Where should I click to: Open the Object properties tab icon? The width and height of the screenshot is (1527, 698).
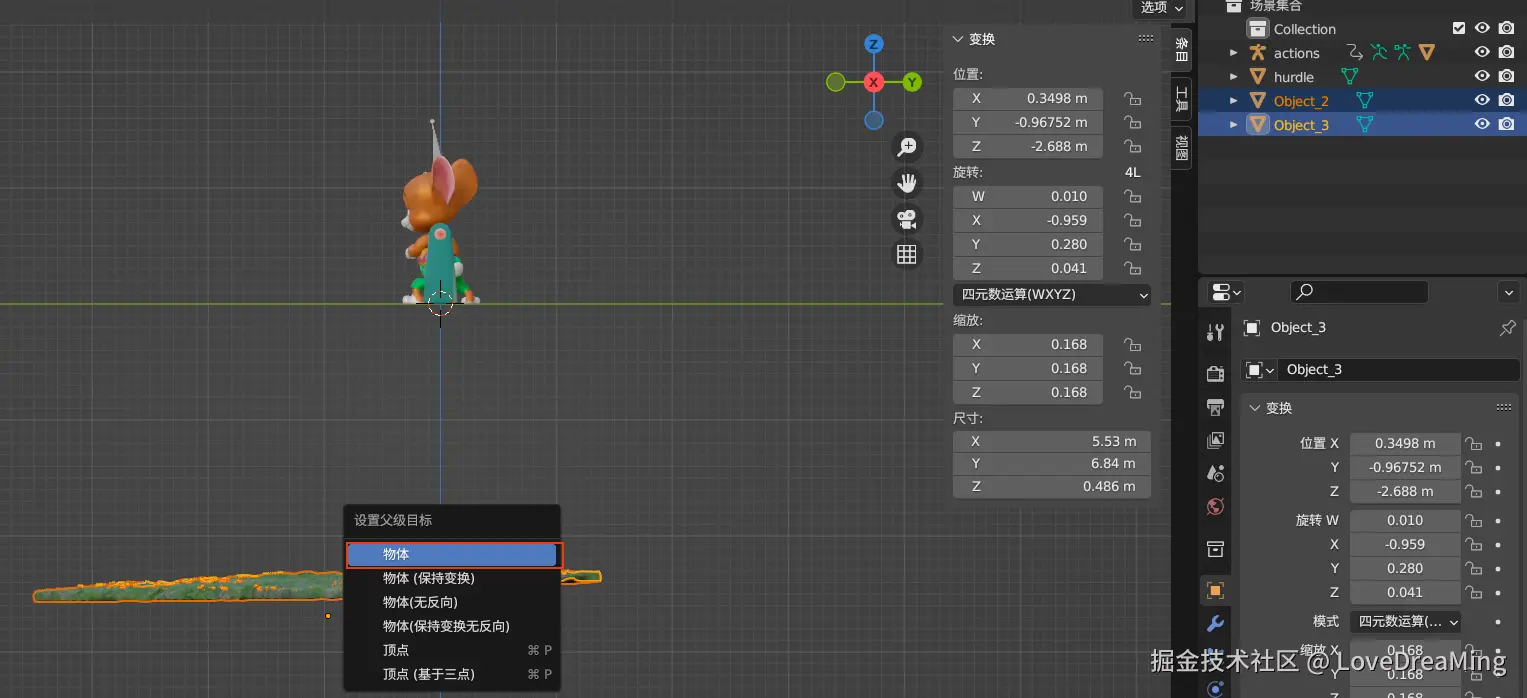tap(1215, 590)
